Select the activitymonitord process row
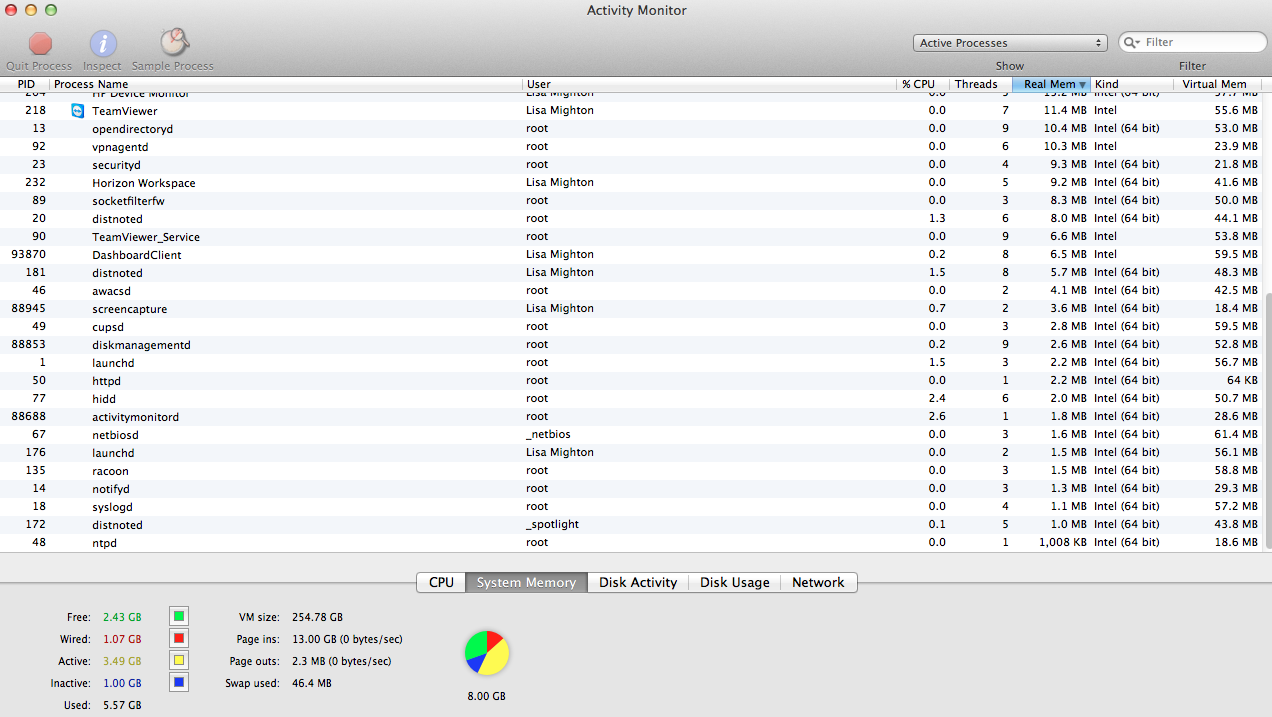The image size is (1272, 717). click(x=631, y=417)
